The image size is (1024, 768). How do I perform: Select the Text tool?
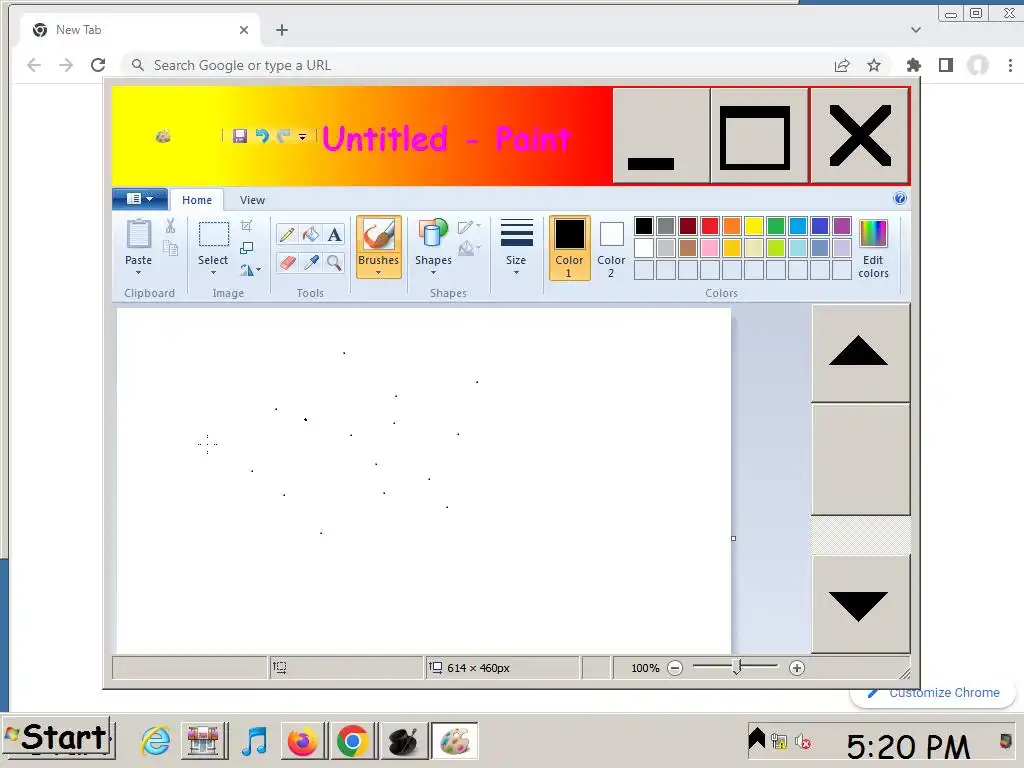pyautogui.click(x=334, y=234)
